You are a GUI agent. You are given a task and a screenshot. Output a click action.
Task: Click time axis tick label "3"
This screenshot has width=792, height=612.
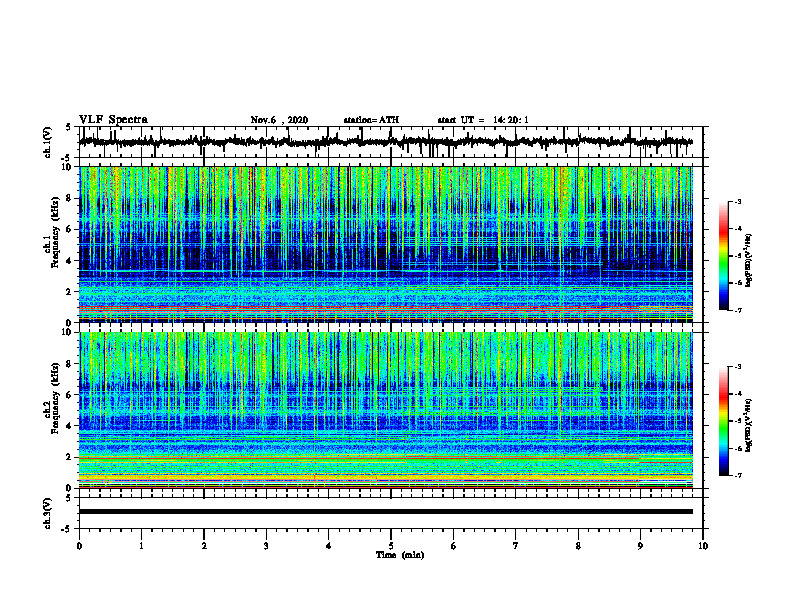pos(266,546)
